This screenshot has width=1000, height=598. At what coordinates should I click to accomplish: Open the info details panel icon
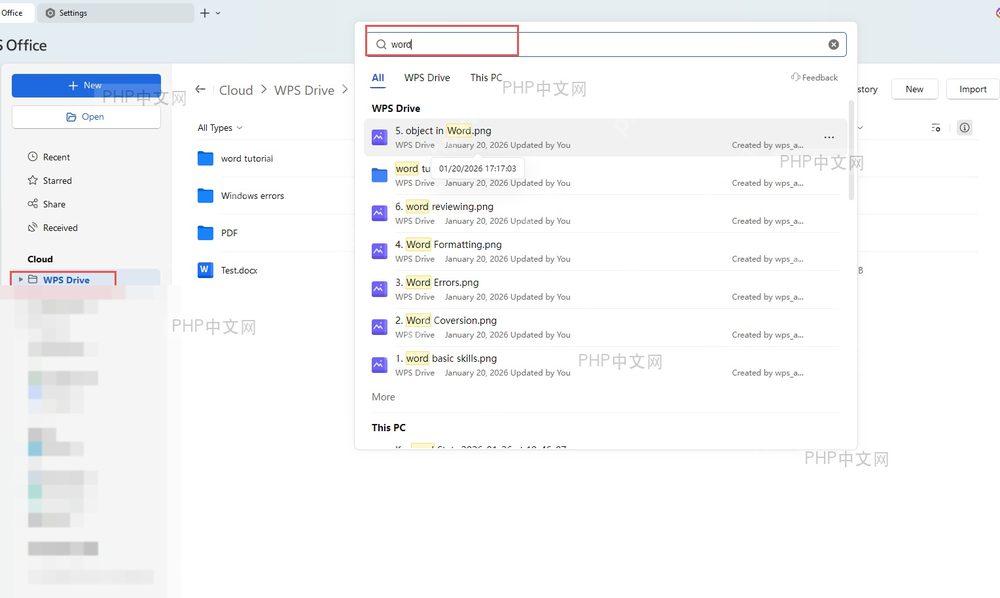tap(964, 128)
